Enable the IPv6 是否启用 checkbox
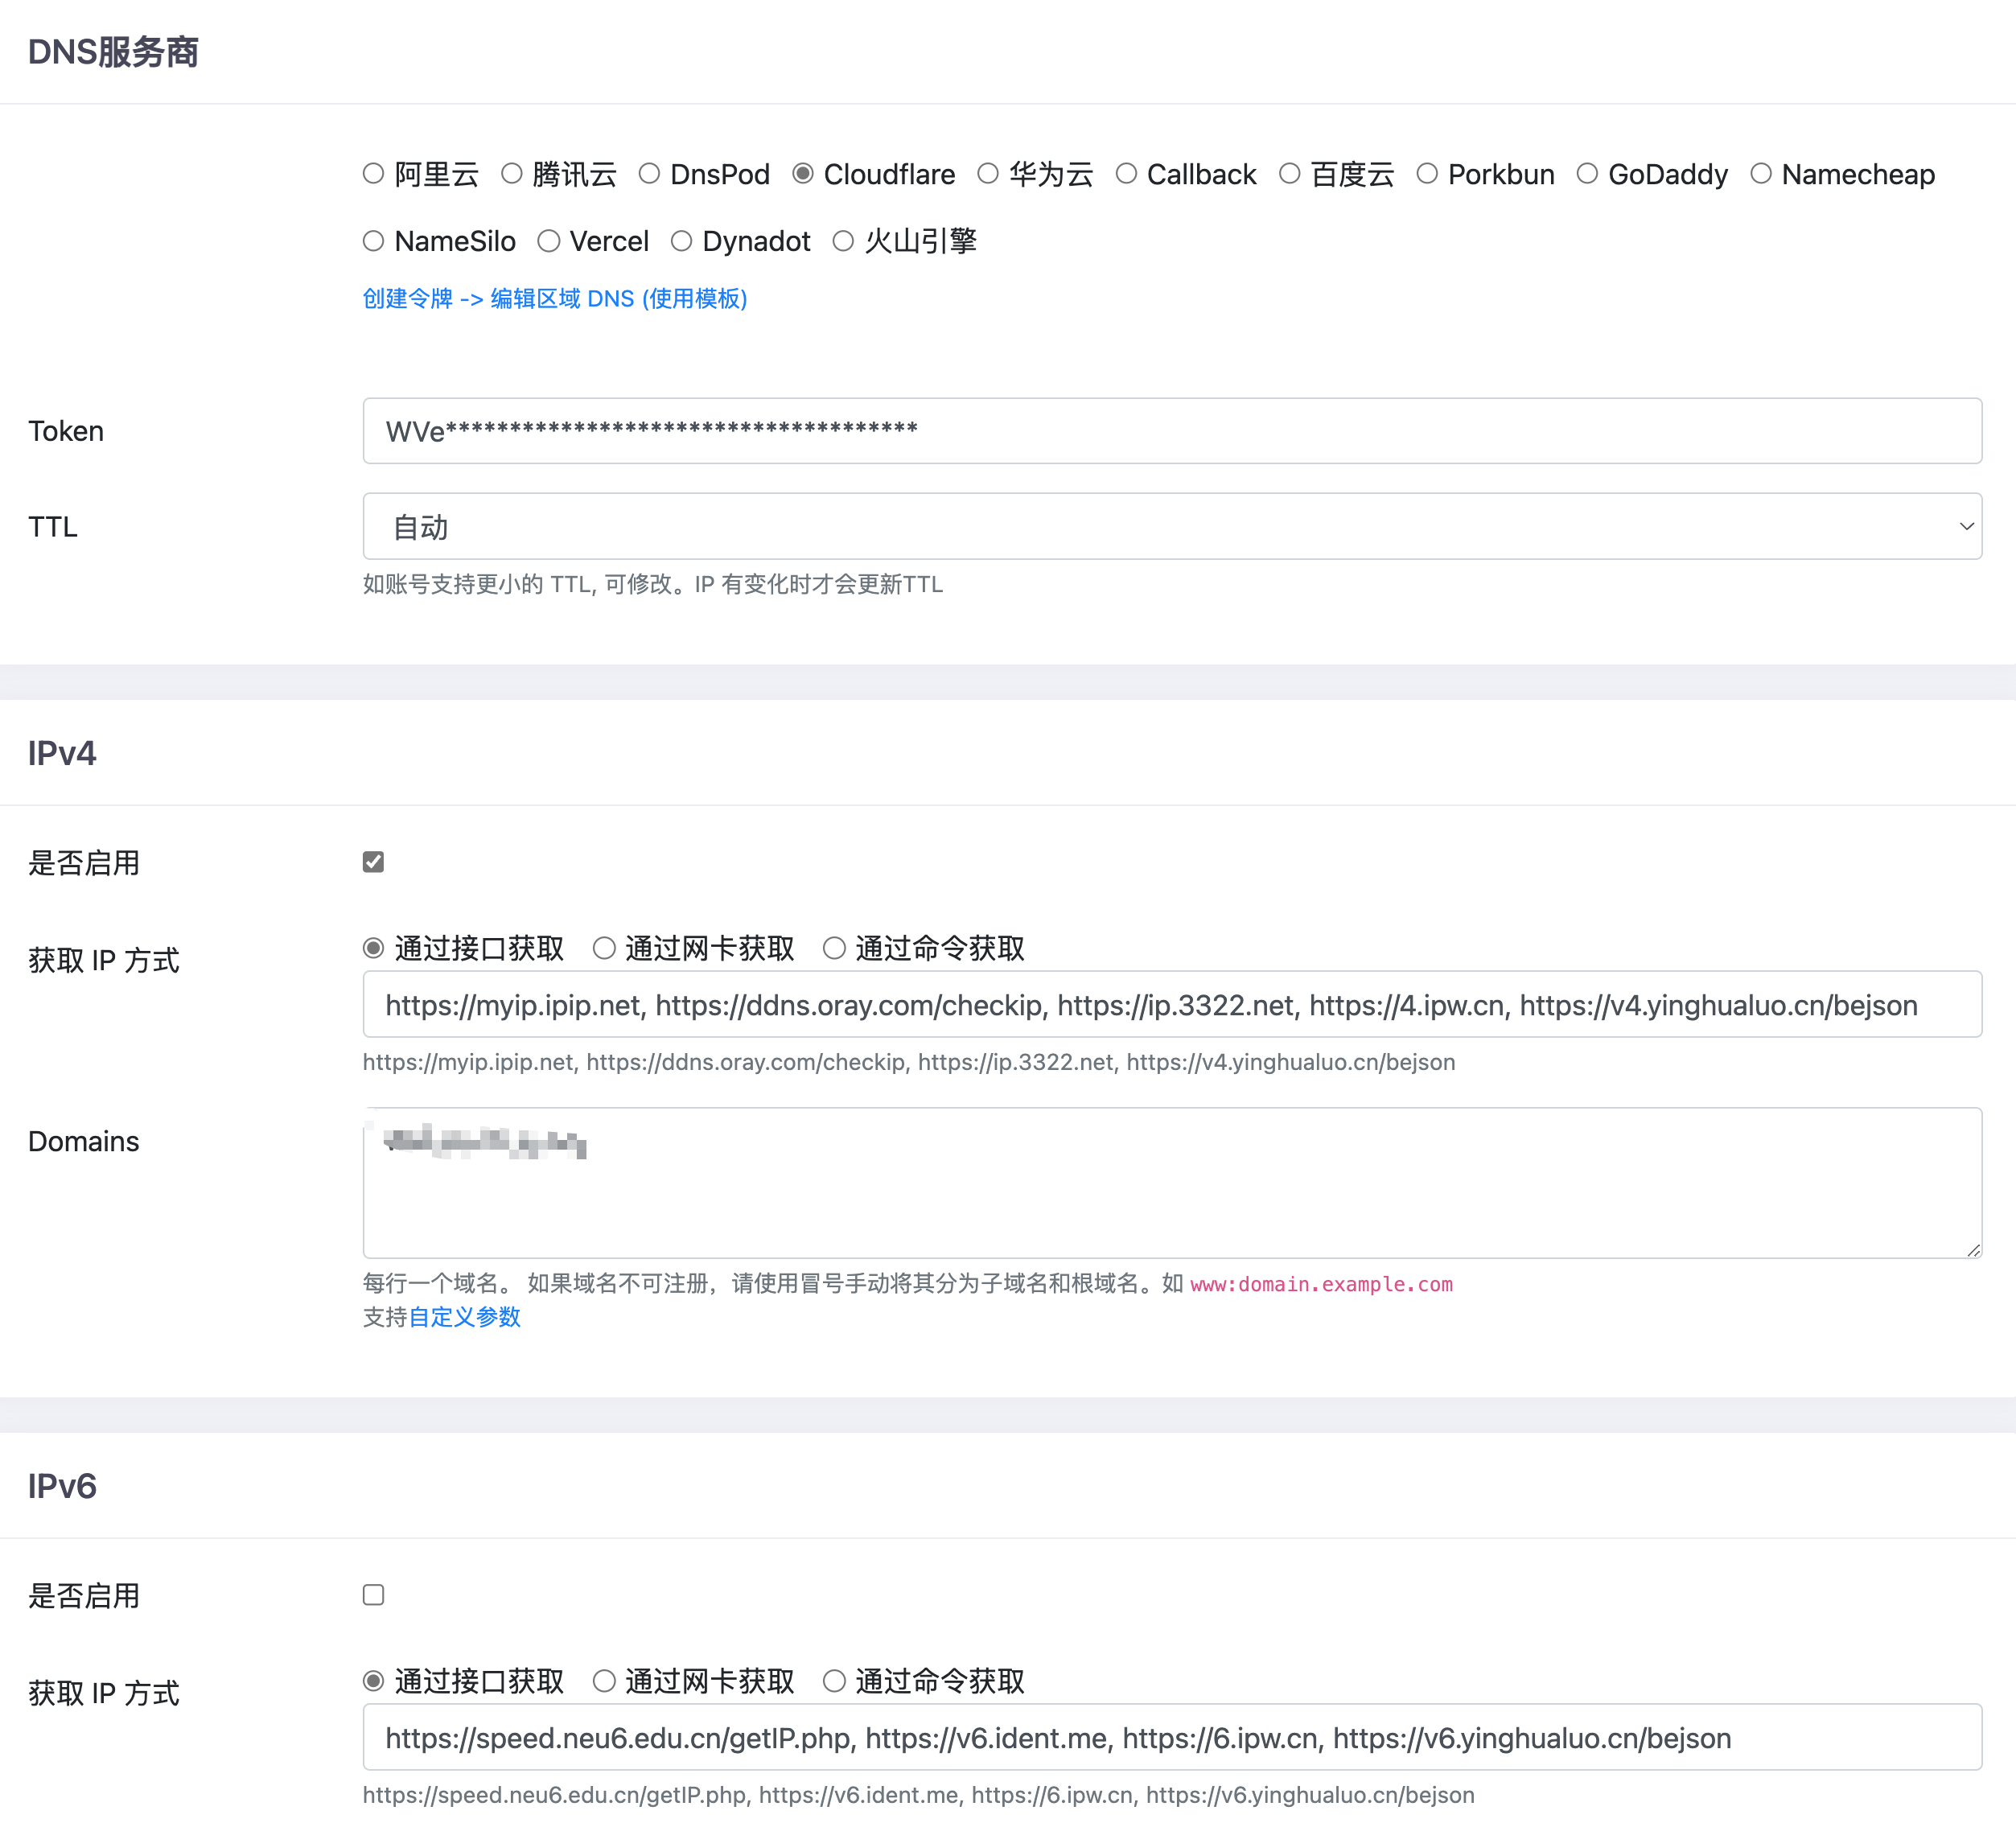 373,1595
